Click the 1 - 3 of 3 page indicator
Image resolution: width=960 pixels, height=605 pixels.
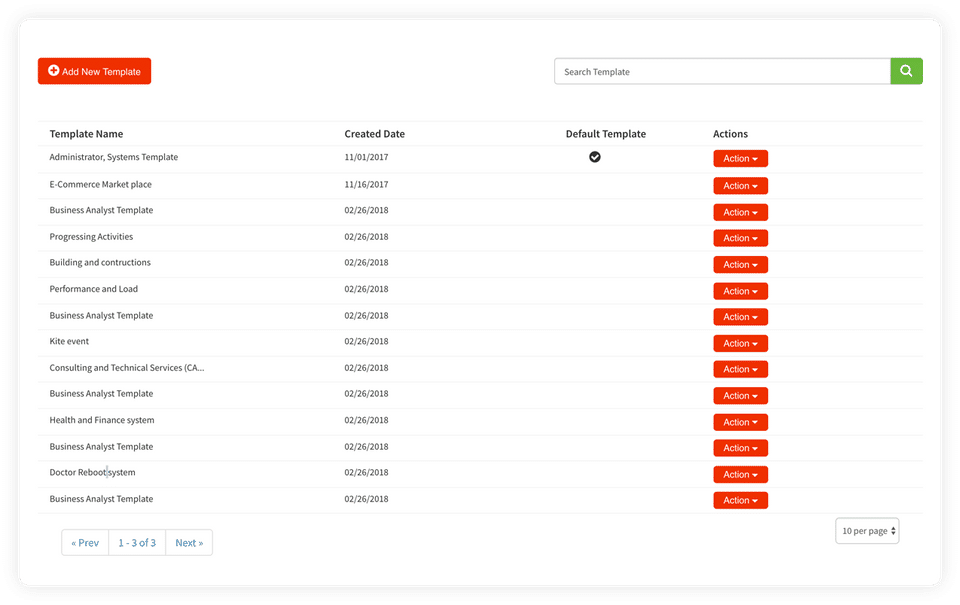pos(137,543)
